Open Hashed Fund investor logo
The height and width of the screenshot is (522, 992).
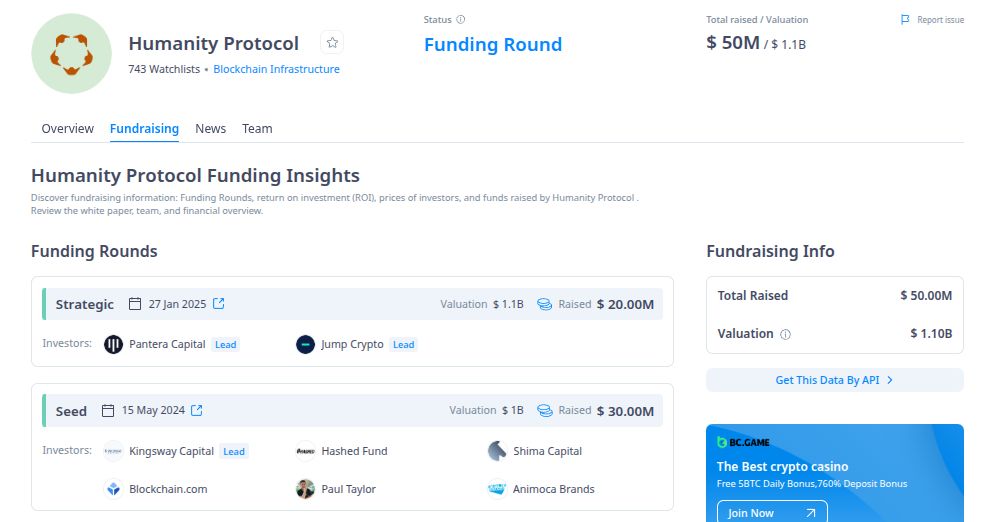[x=306, y=451]
